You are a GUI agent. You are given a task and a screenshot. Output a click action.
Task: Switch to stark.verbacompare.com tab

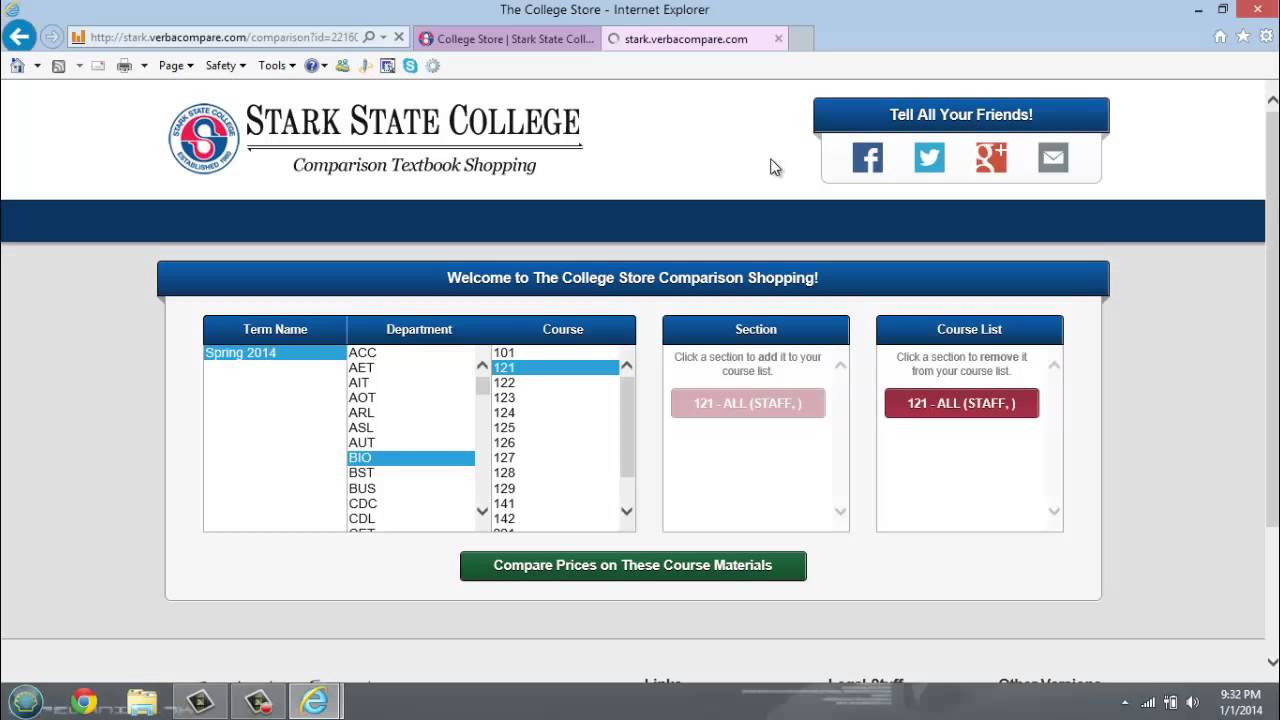tap(685, 39)
